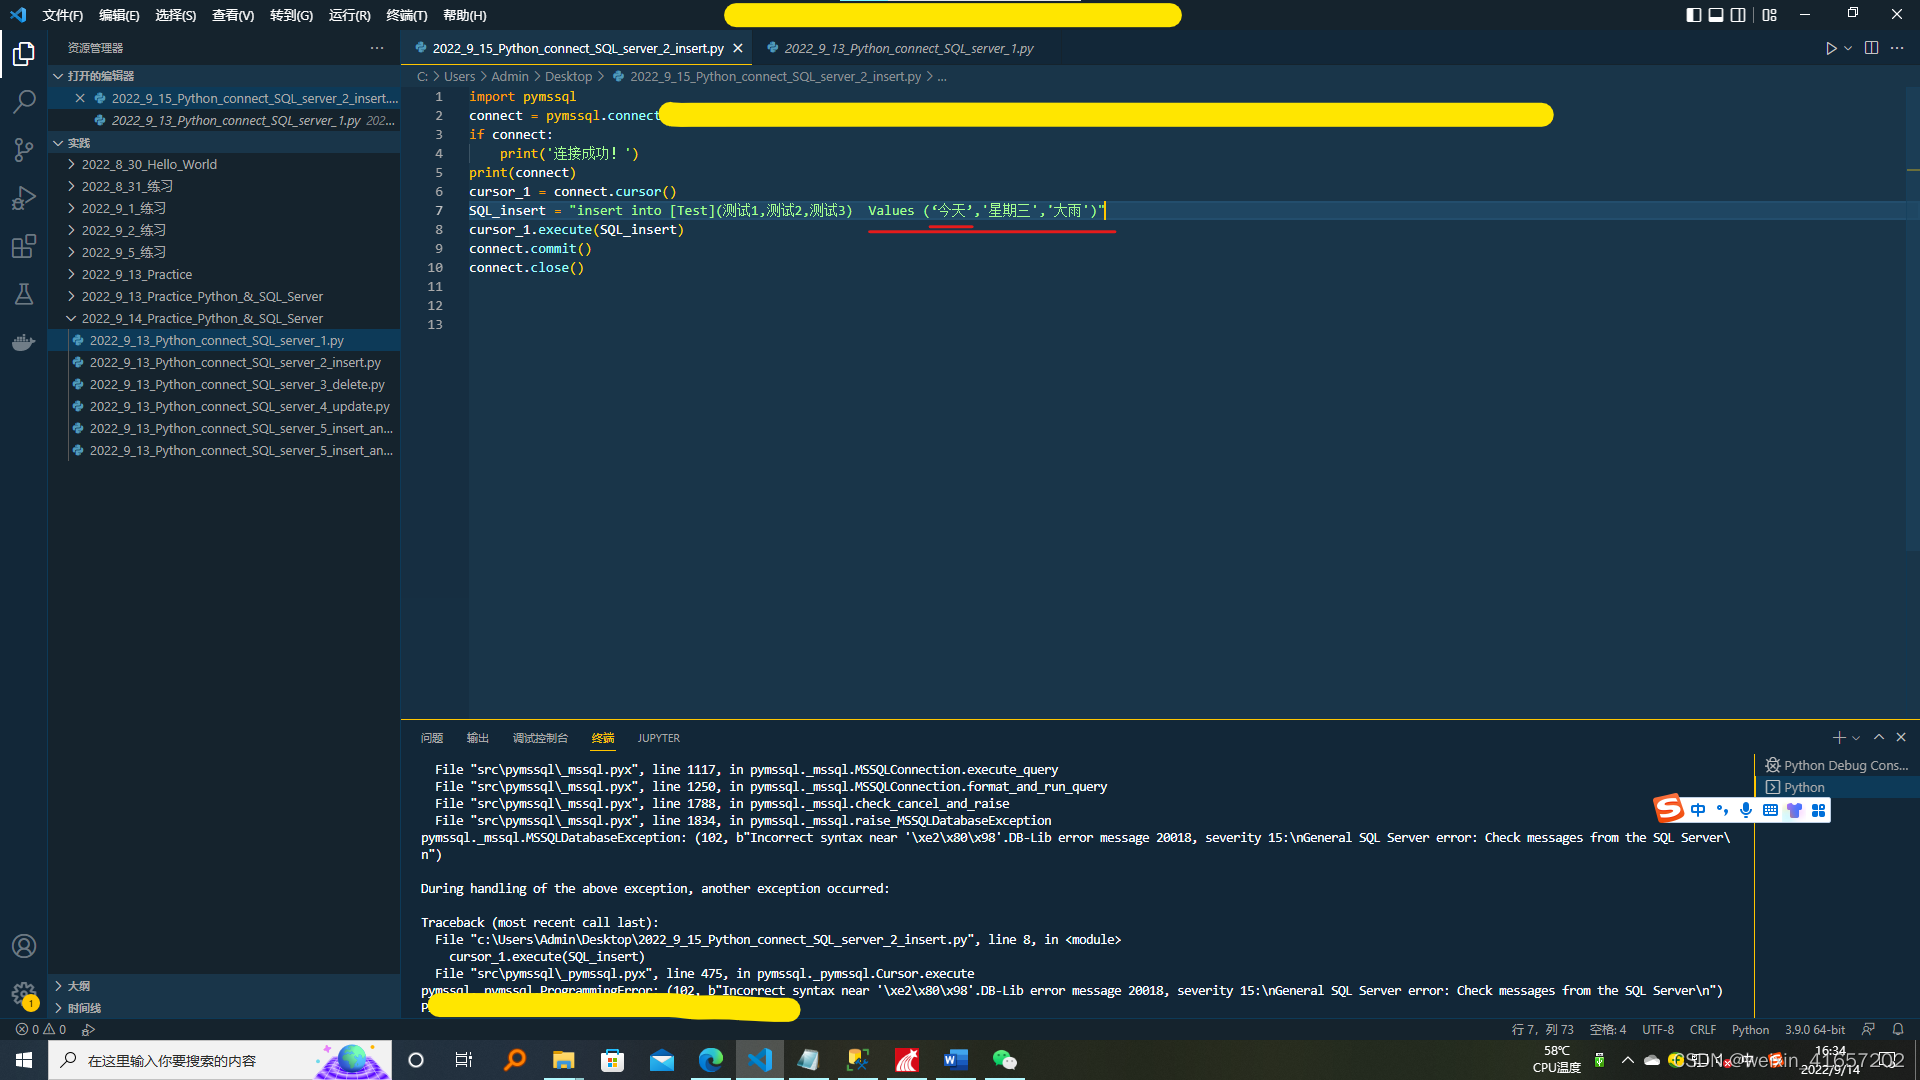Click the Python language mode in status bar
The image size is (1920, 1080).
point(1750,1029)
